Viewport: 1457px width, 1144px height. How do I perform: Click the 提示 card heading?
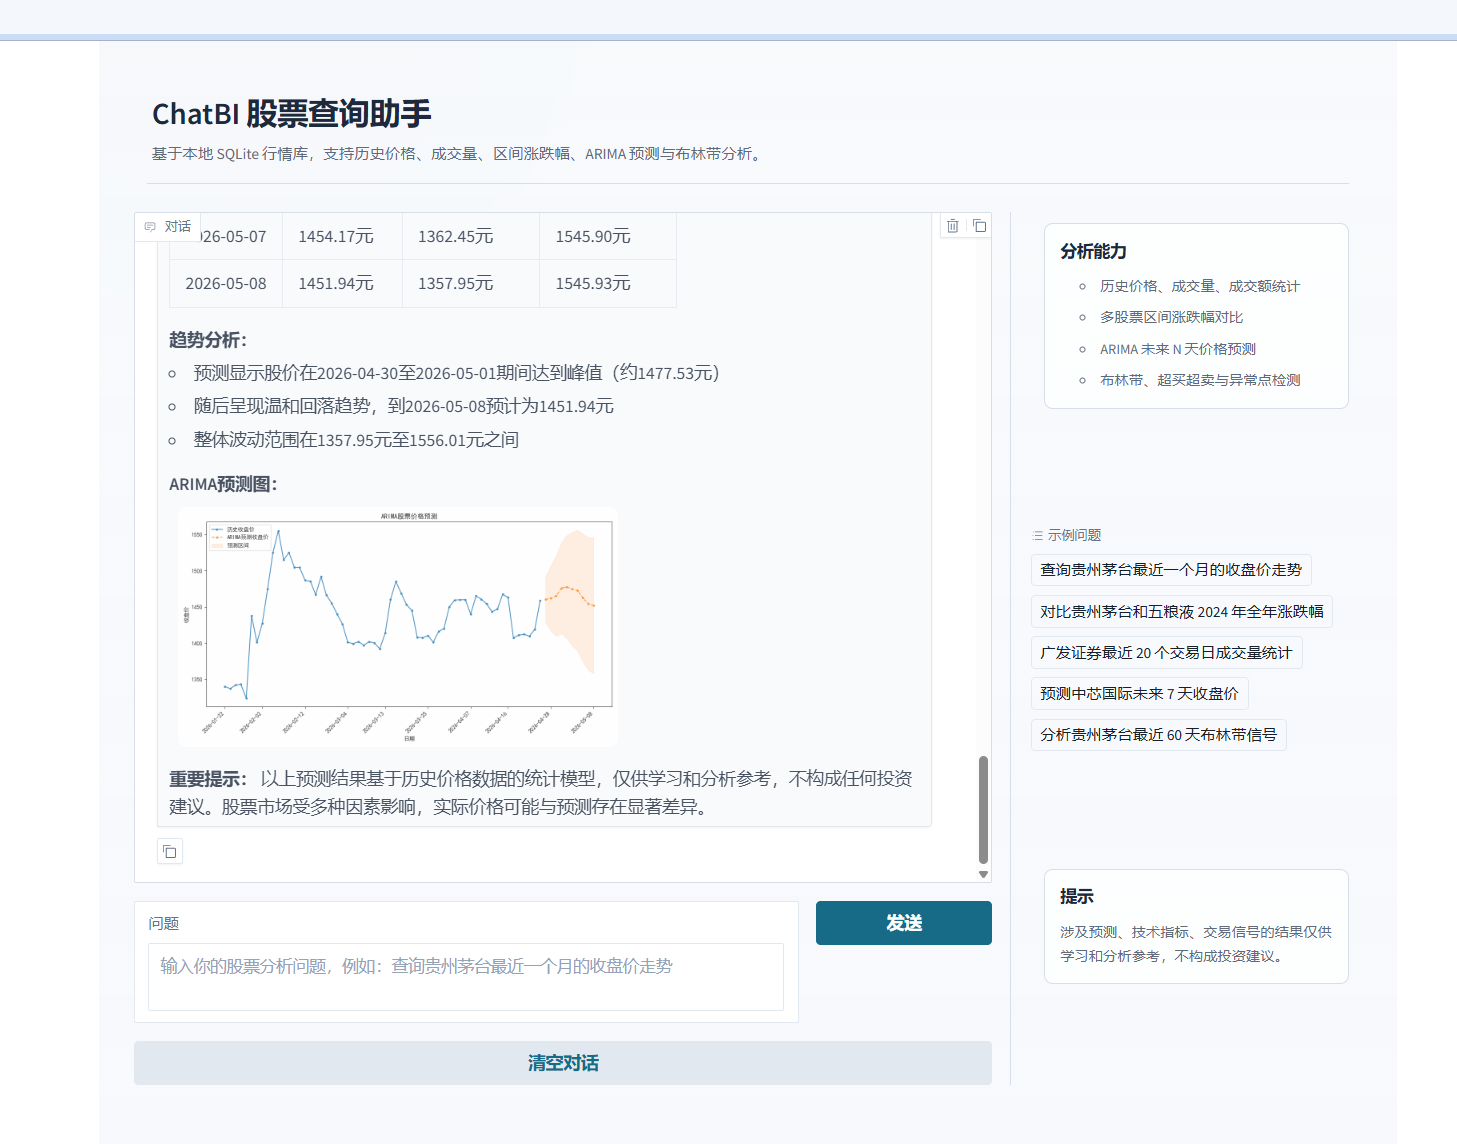coord(1077,897)
